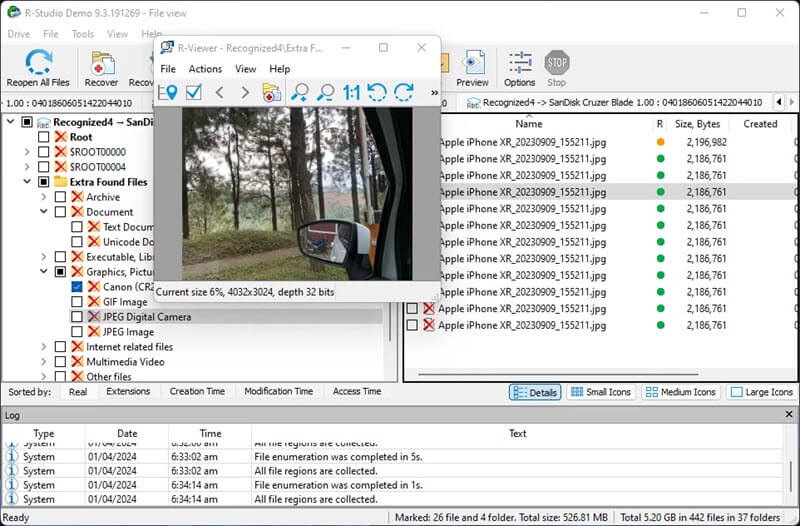The height and width of the screenshot is (526, 800).
Task: Click the Recognized4 drive icon in tree
Action: [44, 122]
